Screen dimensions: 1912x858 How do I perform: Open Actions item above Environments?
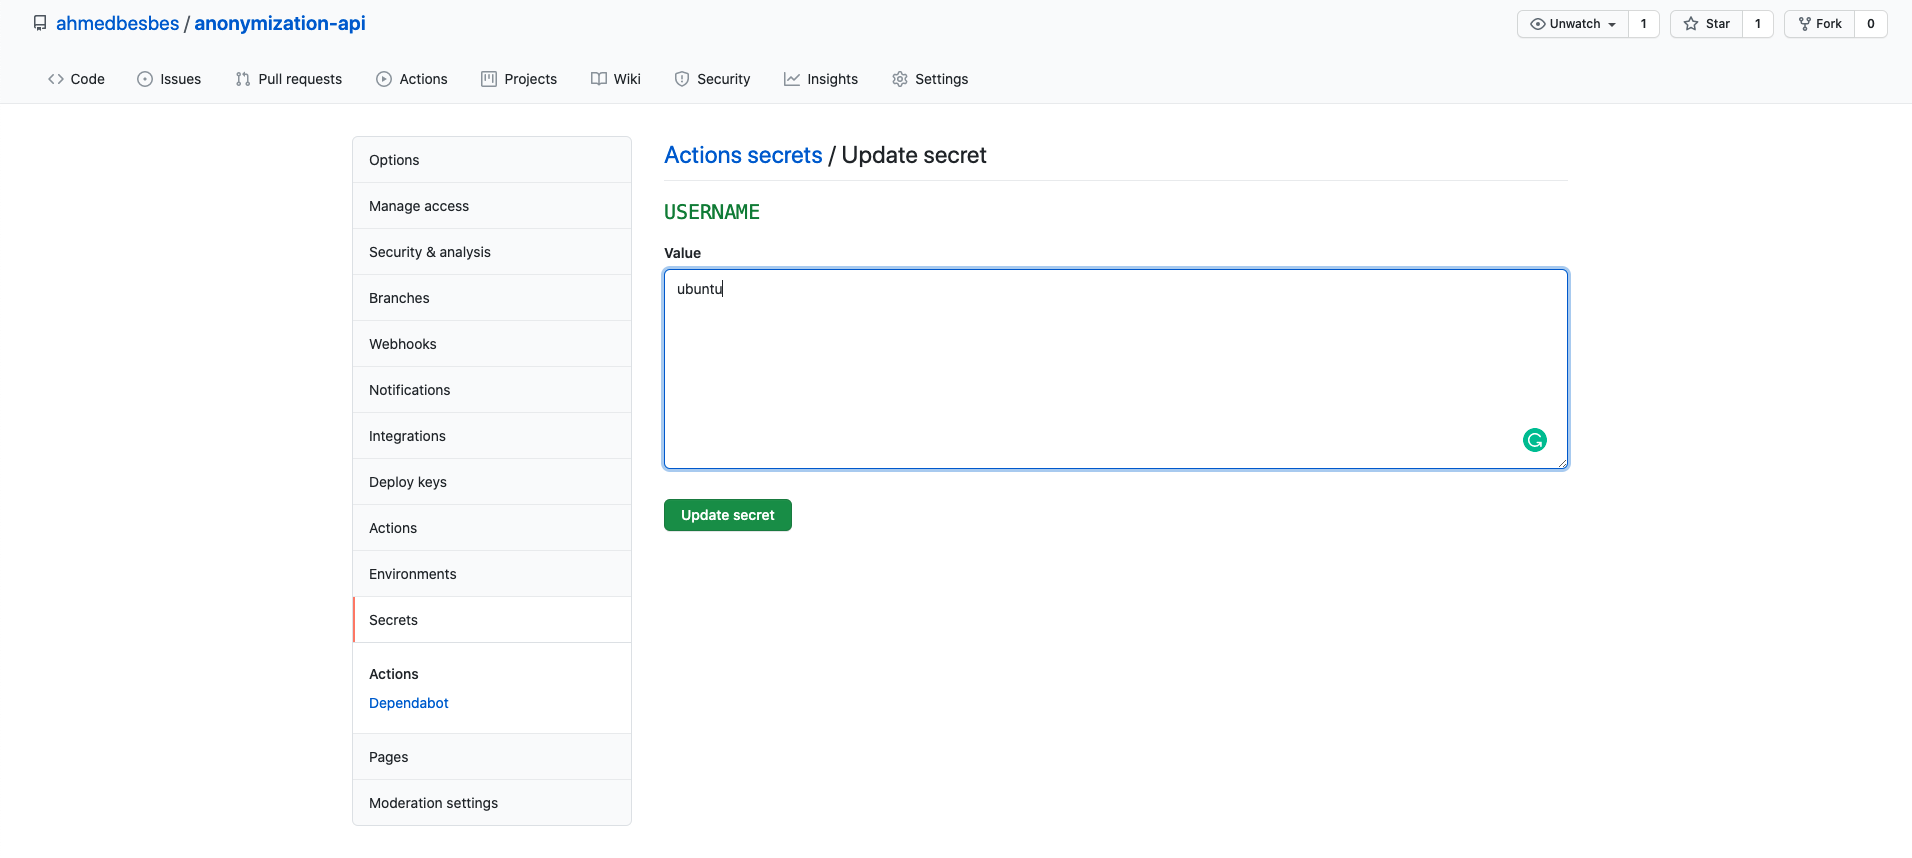492,528
